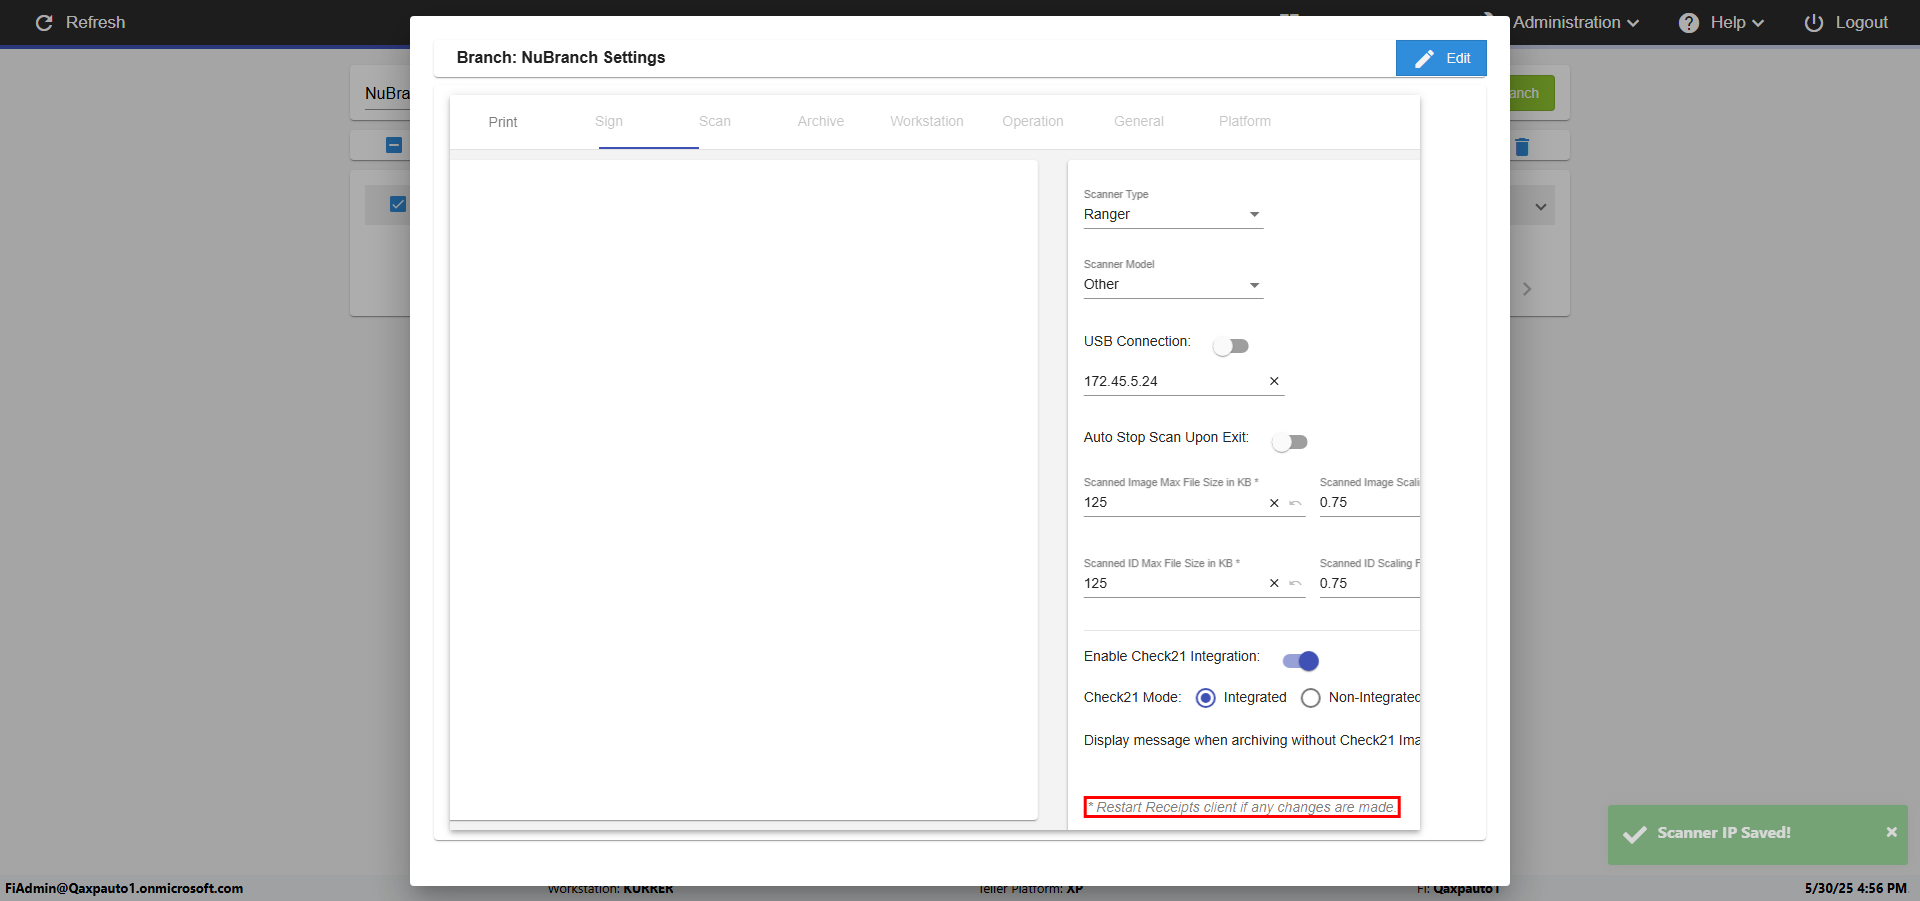The width and height of the screenshot is (1920, 901).
Task: Clear the Scanned Image Max File Size value
Action: pos(1274,503)
